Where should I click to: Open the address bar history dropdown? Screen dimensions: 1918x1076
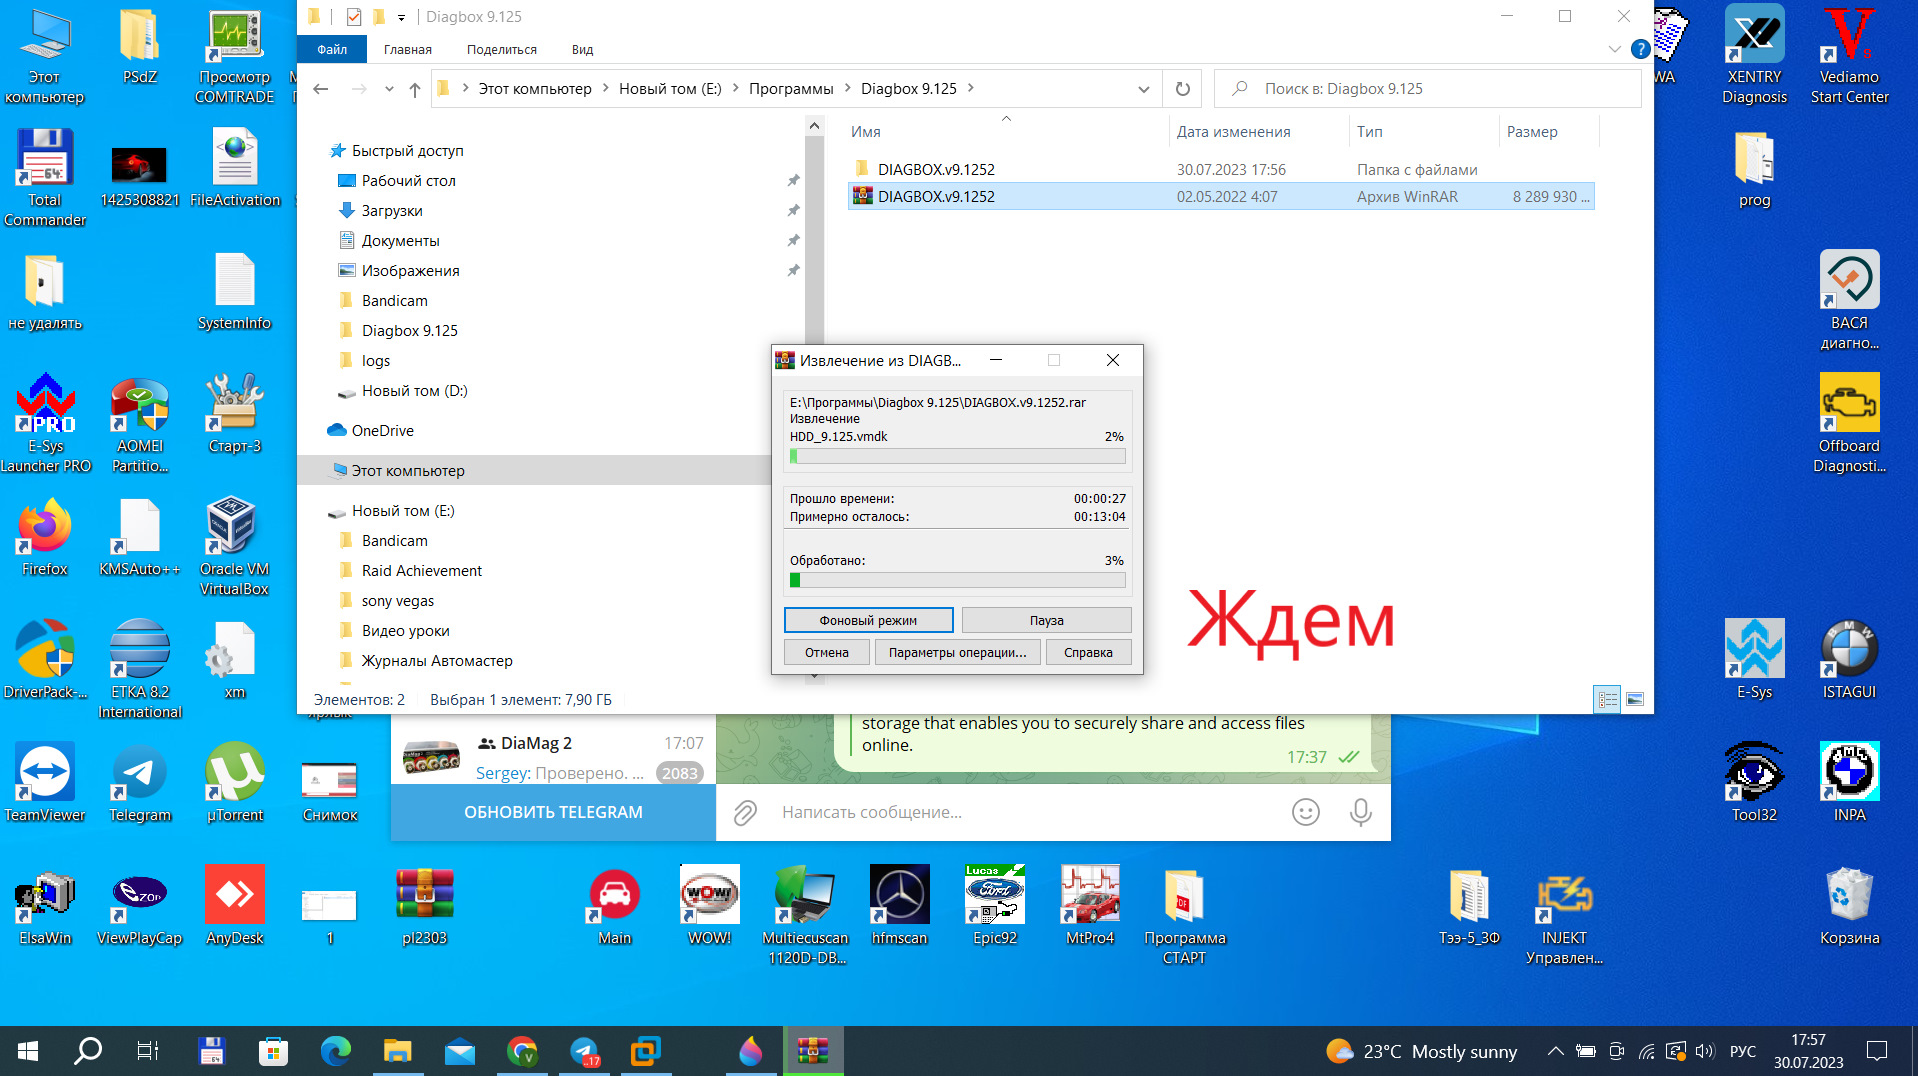point(1143,88)
